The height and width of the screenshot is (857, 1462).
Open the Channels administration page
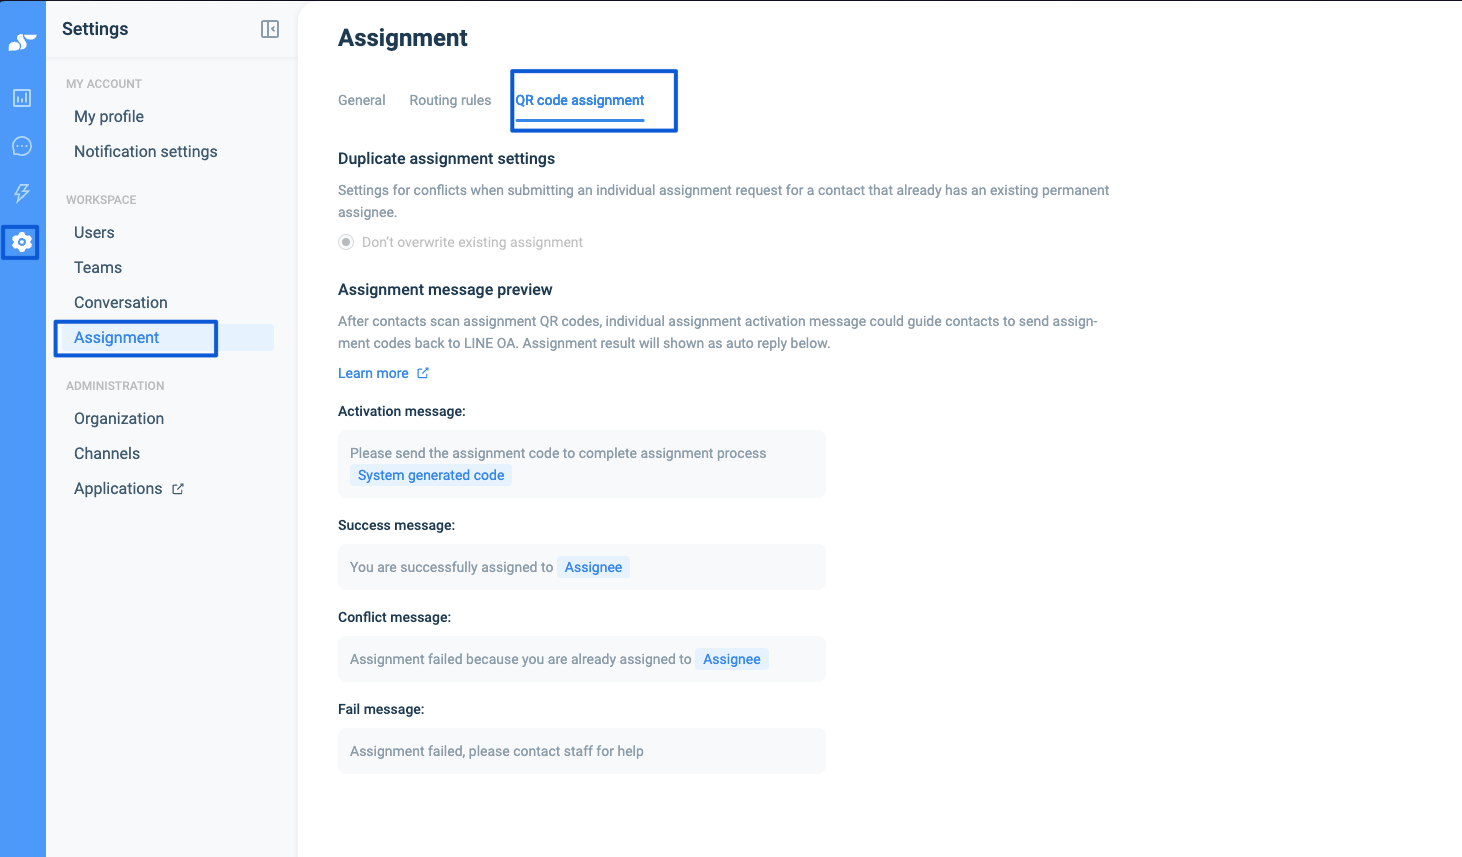[107, 453]
